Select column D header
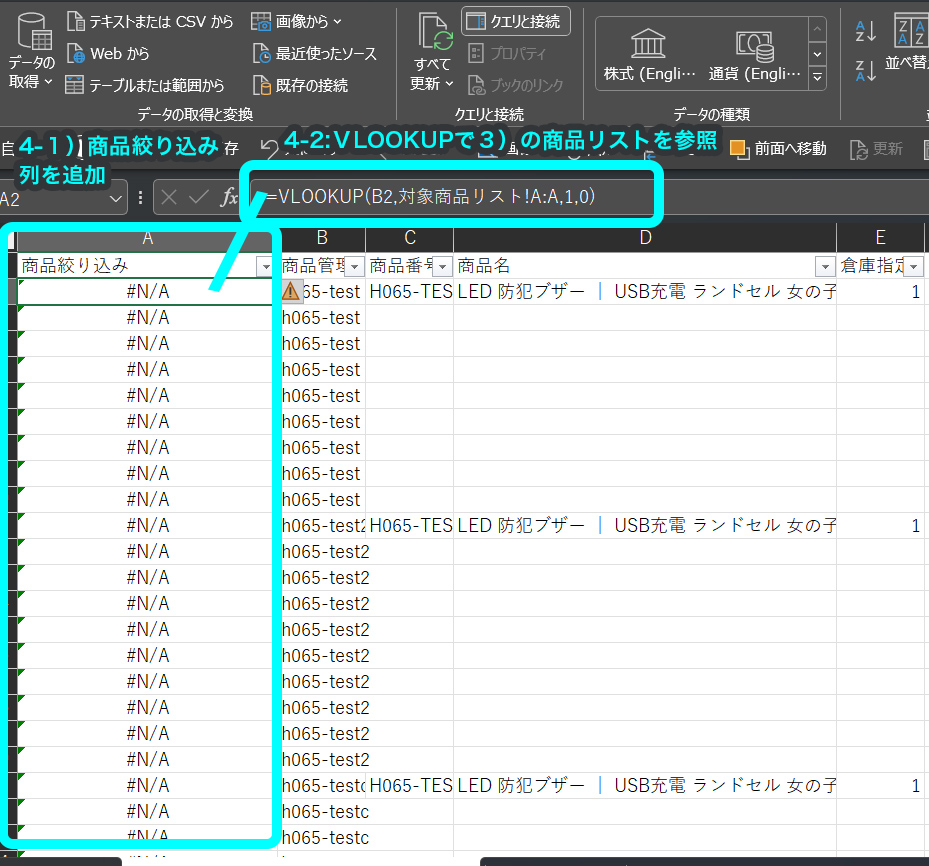 pos(645,238)
